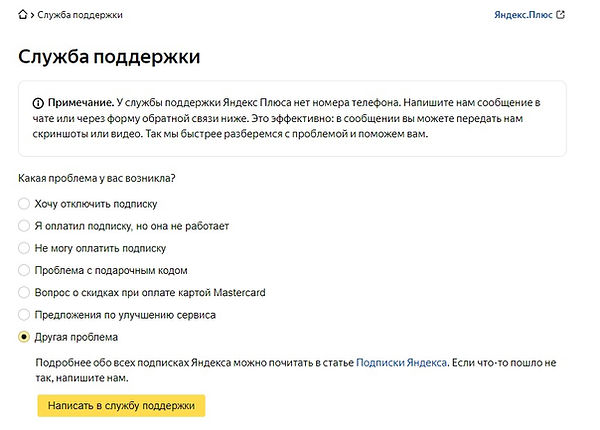The width and height of the screenshot is (600, 430).
Task: Click the selected 'Другая проблема' radio button
Action: pos(24,337)
